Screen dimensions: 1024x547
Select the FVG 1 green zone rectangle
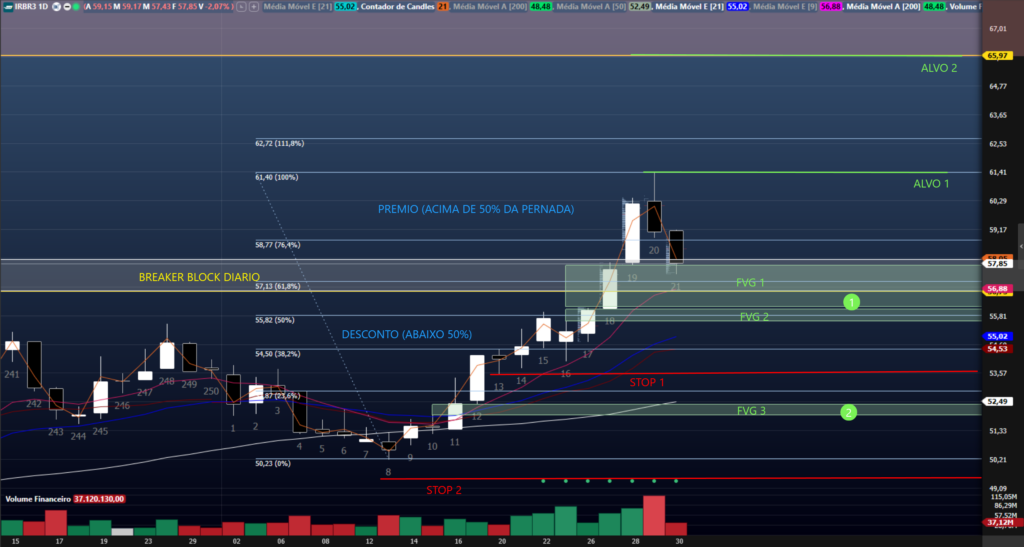(749, 283)
